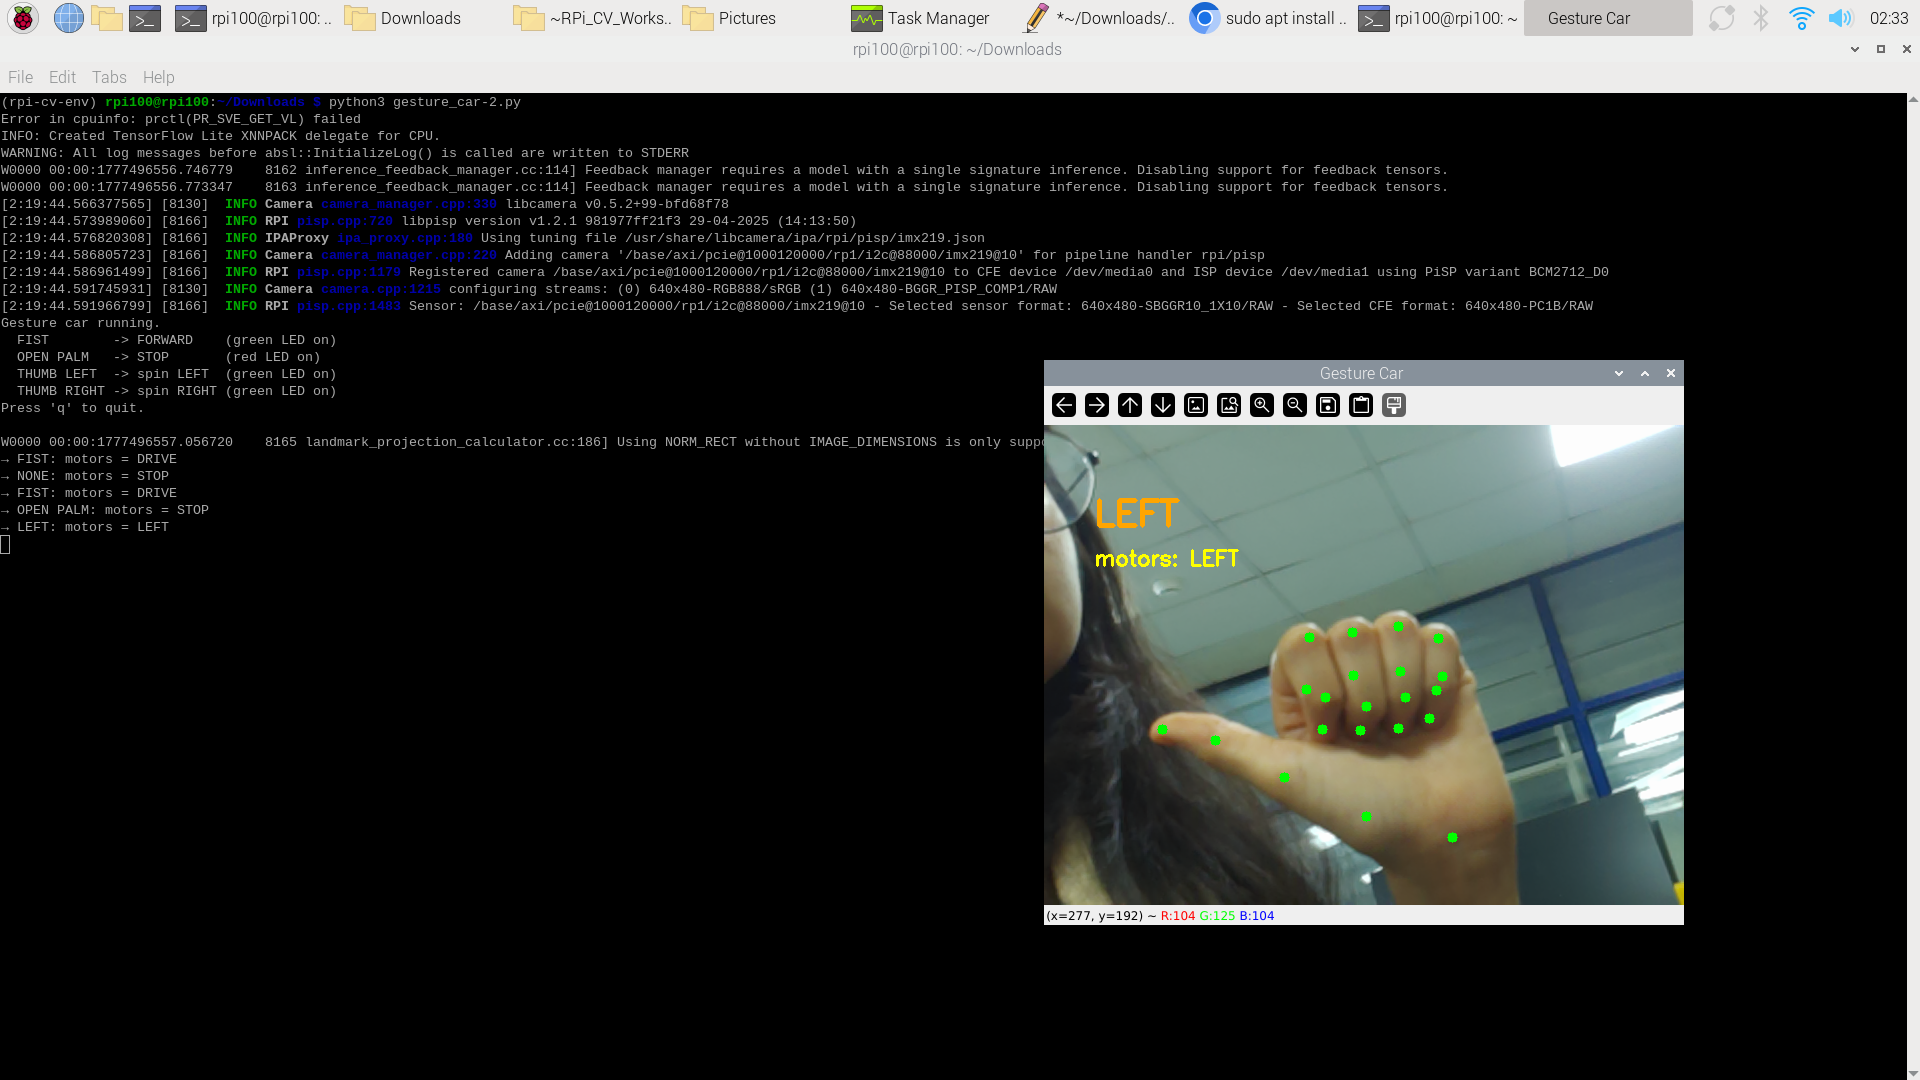
Task: Click the python3 gesture_car-2.py command text
Action: [x=425, y=102]
